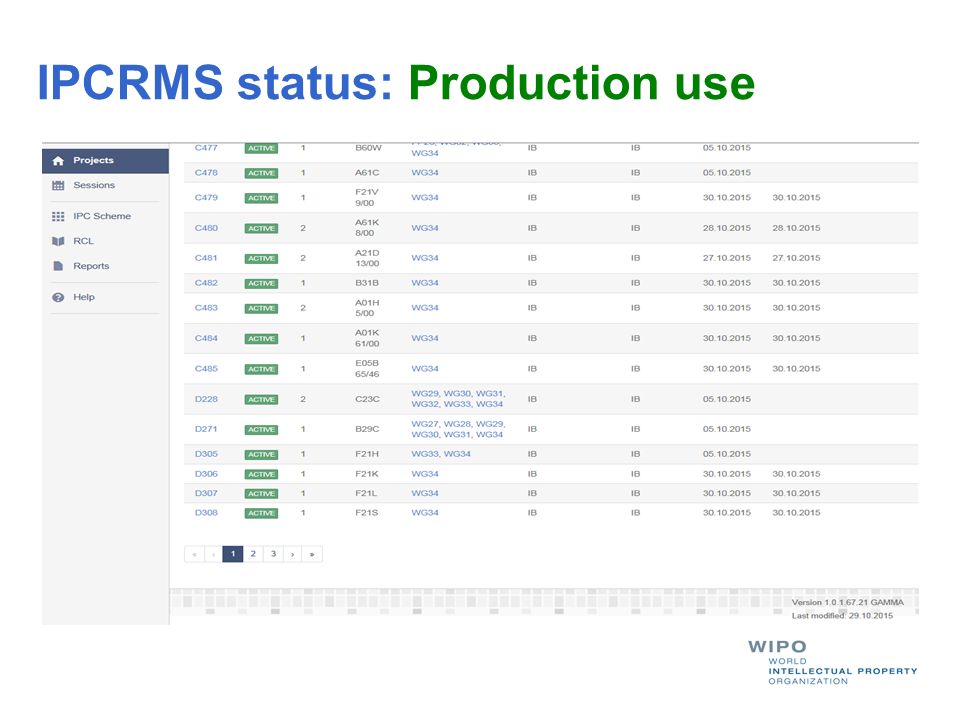960x720 pixels.
Task: Click the RCL book icon
Action: 58,241
